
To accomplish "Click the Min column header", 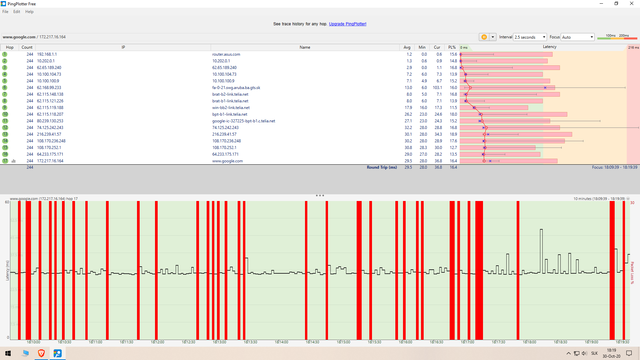I will 422,47.
